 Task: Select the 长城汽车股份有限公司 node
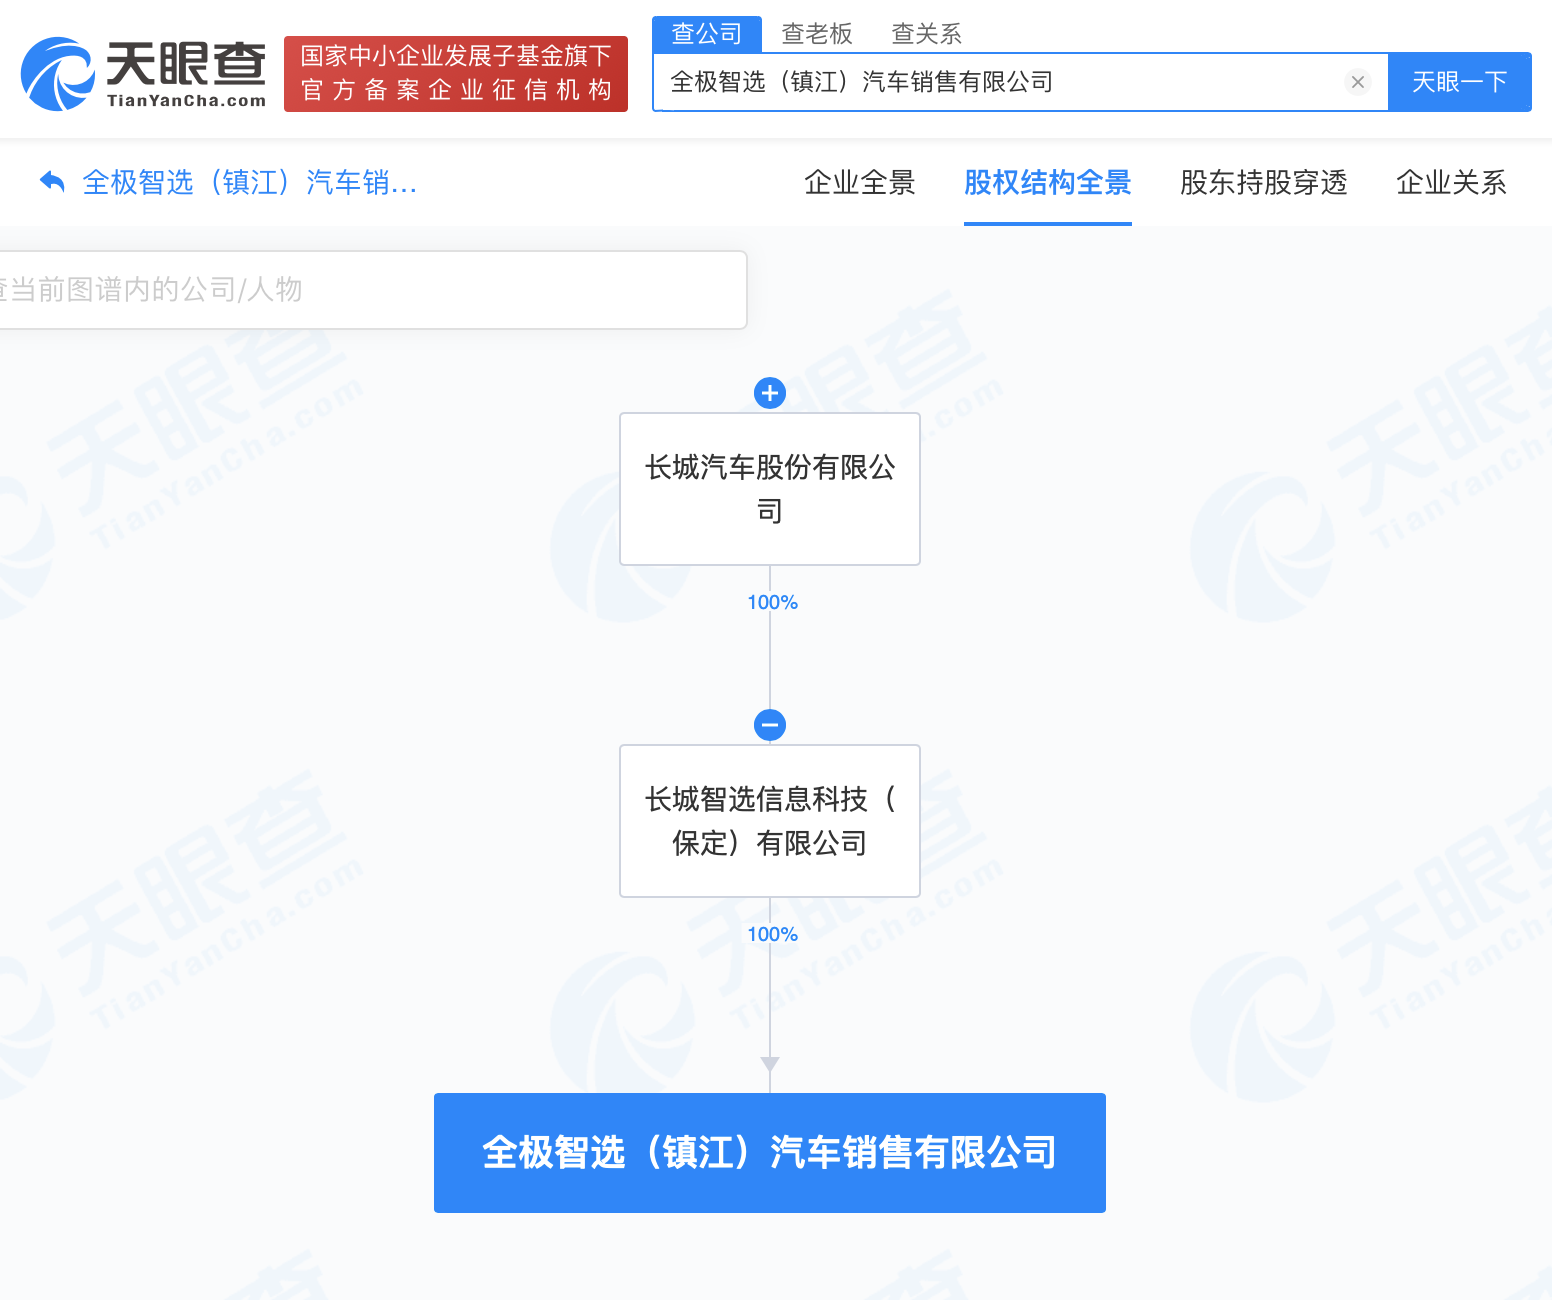click(x=770, y=489)
